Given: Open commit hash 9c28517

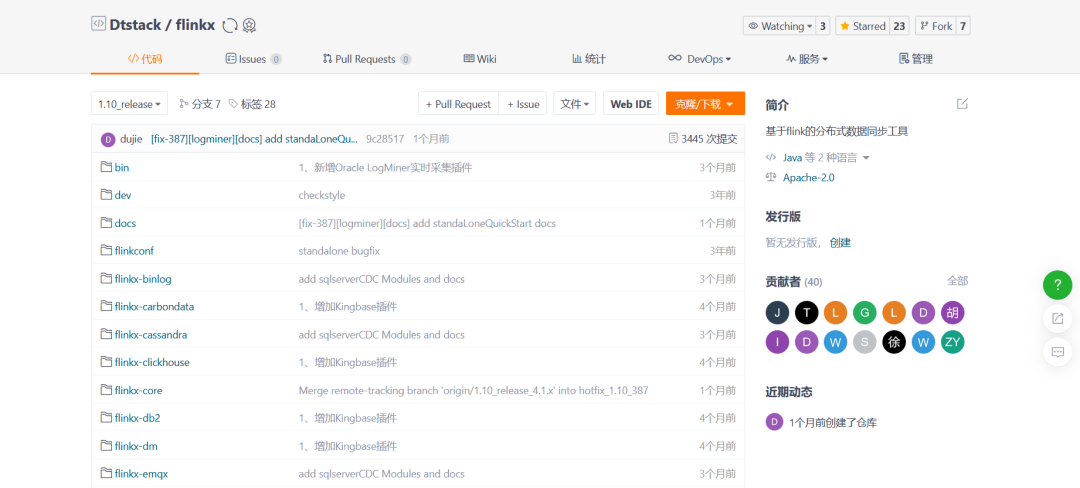Looking at the screenshot, I should (x=385, y=139).
